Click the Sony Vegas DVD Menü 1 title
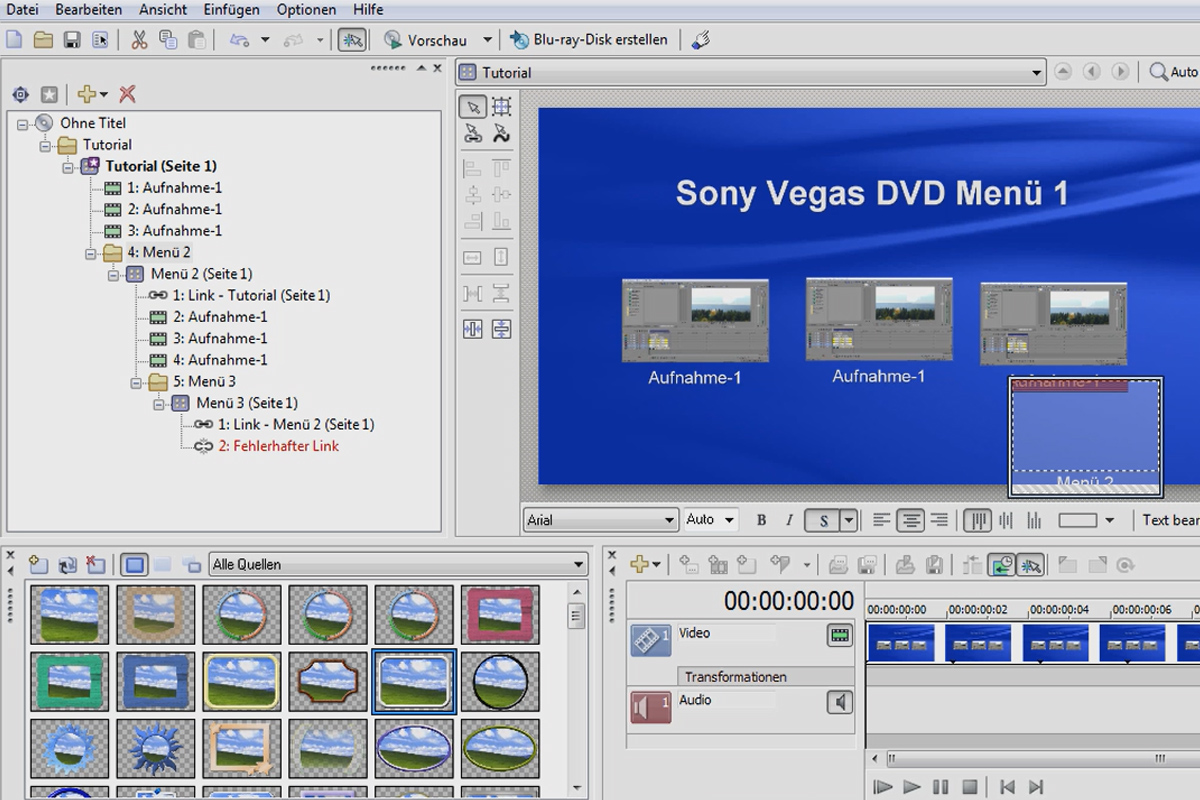This screenshot has height=800, width=1200. click(x=872, y=193)
